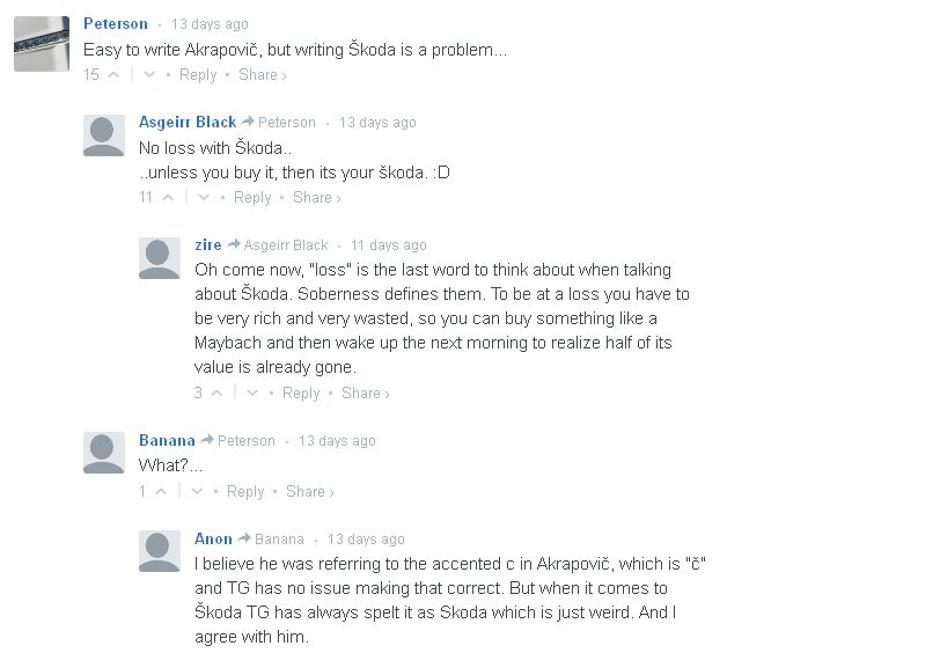Downvote Banana's "What?..." comment
This screenshot has width=940, height=653.
[197, 491]
